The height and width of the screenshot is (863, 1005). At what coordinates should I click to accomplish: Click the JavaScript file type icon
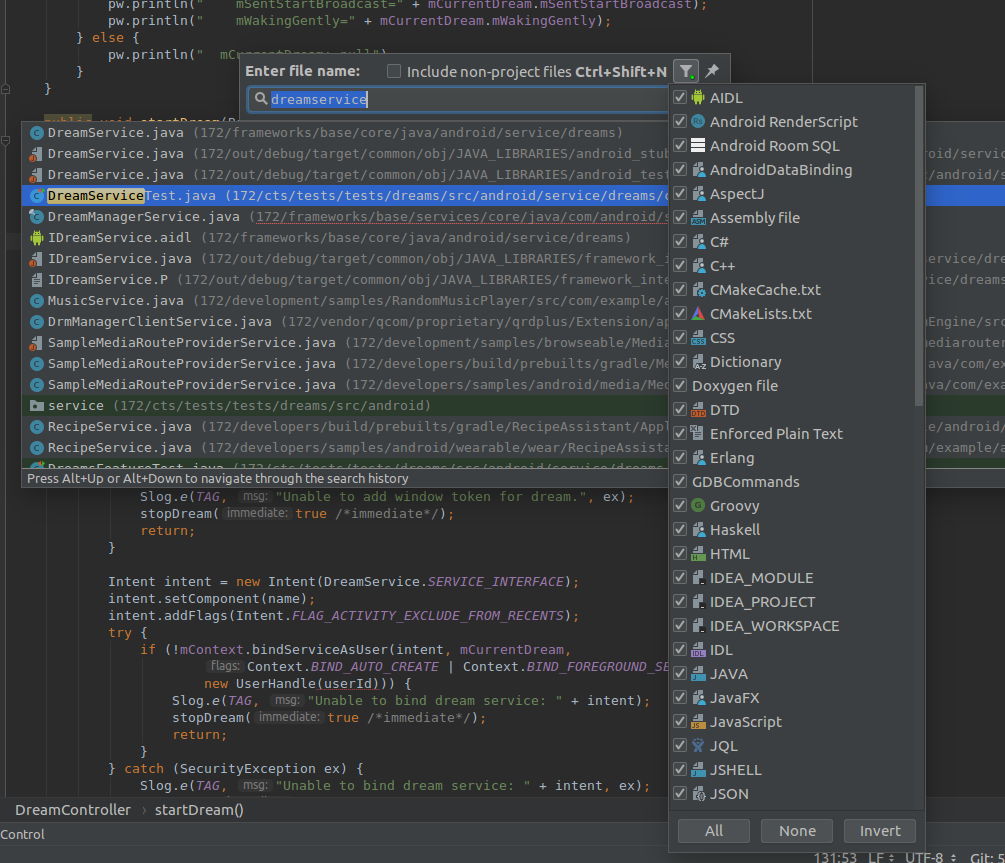698,721
